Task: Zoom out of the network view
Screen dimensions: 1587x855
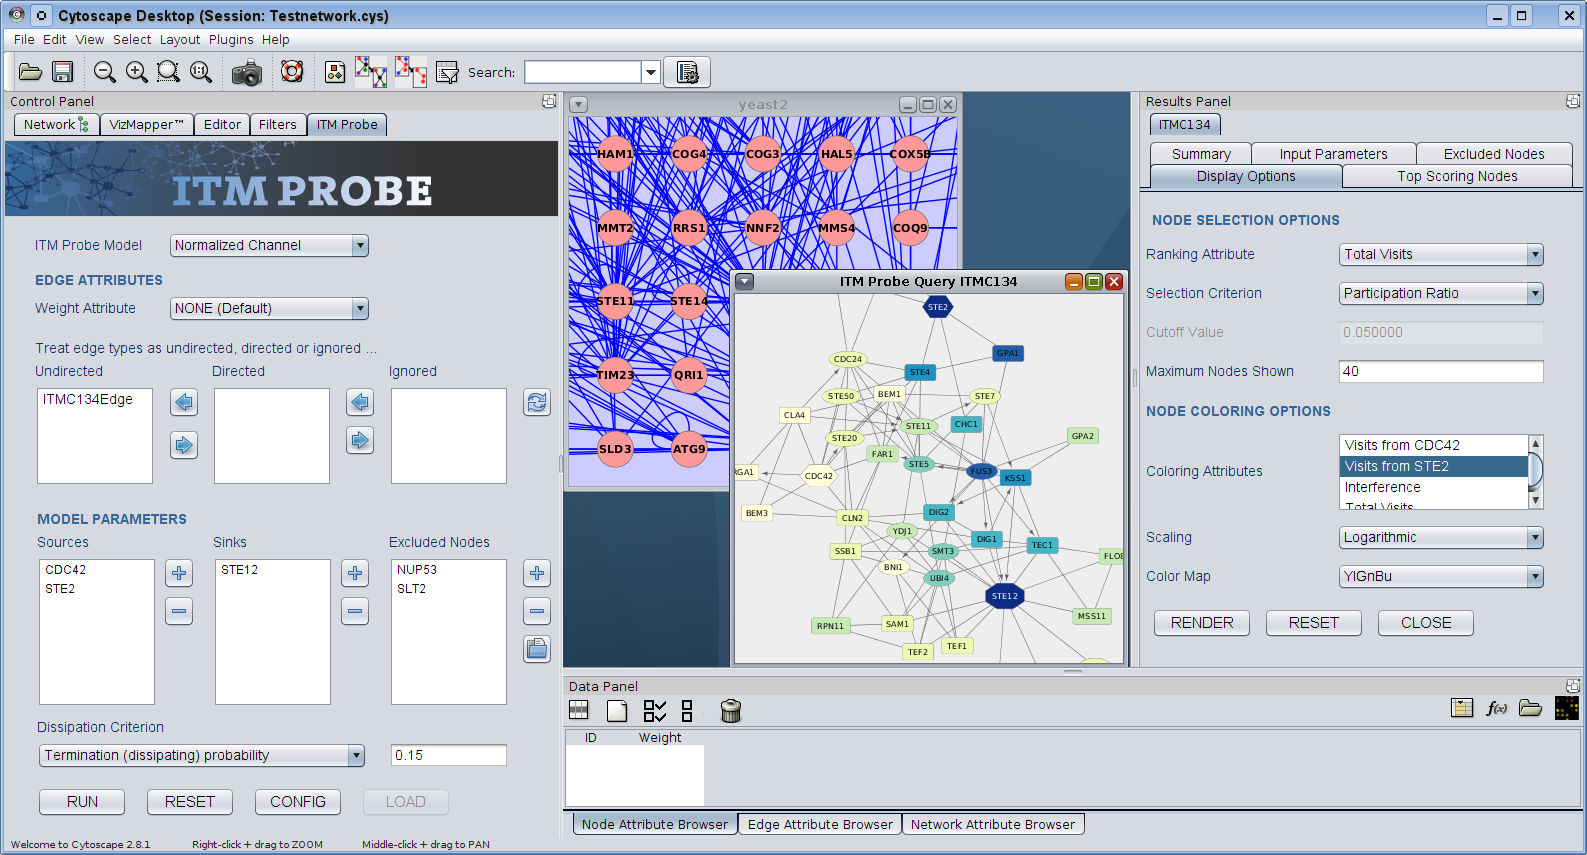Action: tap(104, 72)
